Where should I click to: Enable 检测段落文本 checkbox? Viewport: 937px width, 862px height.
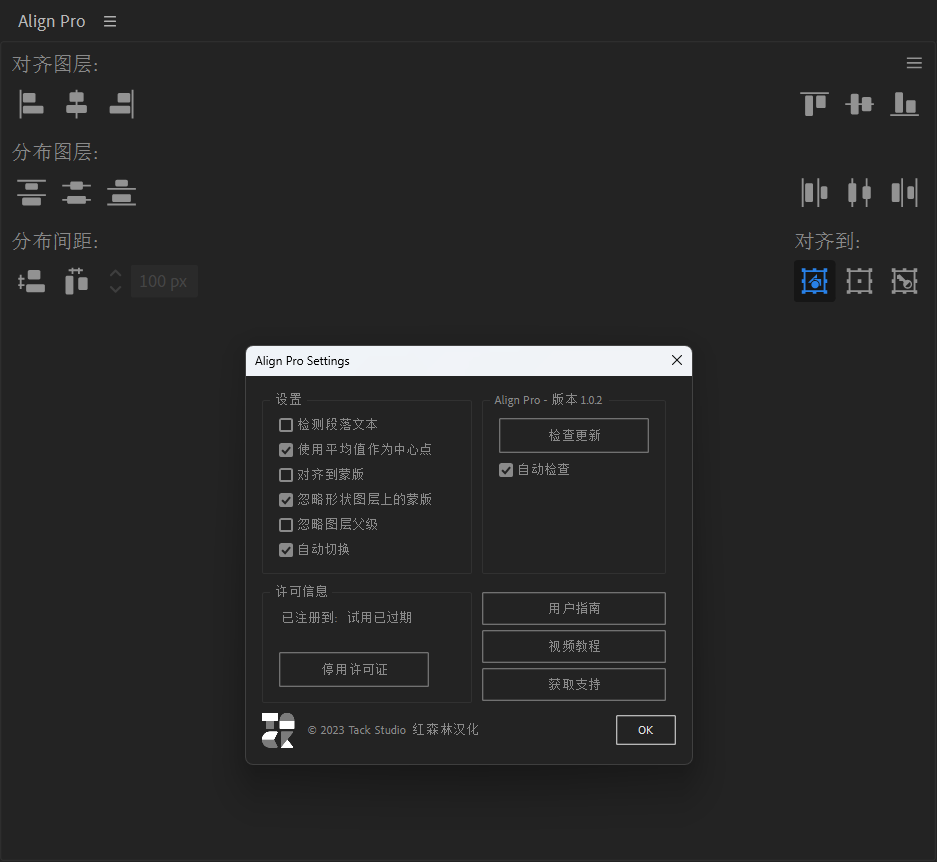[x=286, y=425]
